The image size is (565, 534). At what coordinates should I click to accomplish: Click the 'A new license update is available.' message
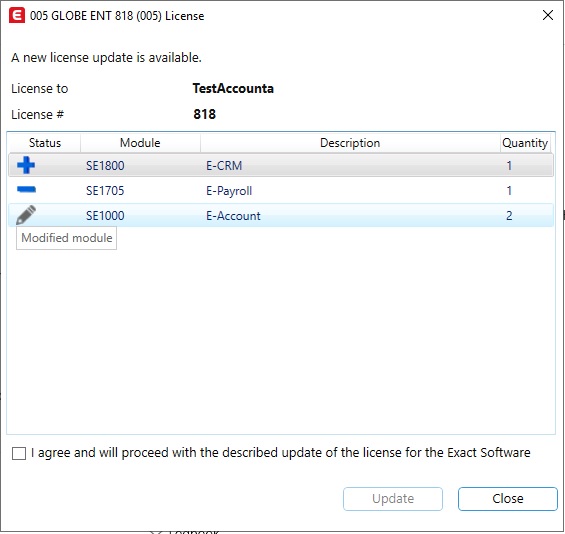tap(106, 58)
